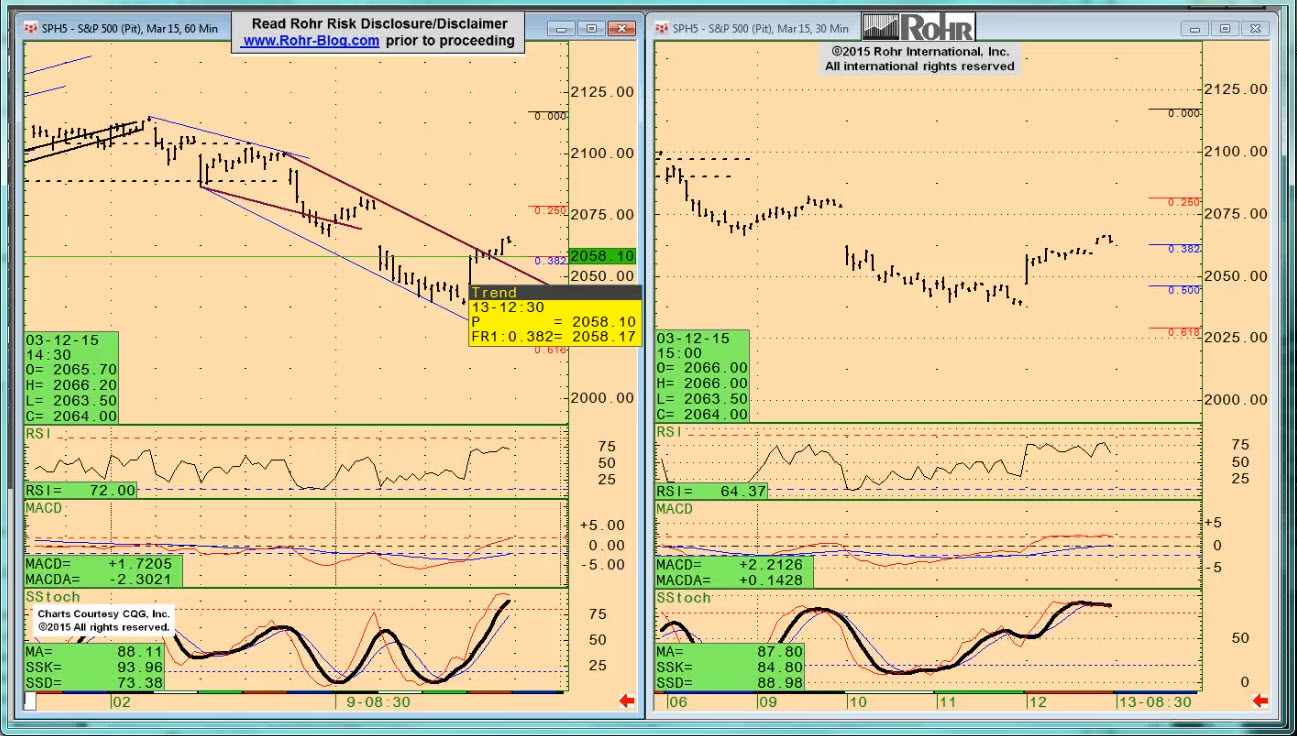Click the 0.618 Fibonacci level on the 30 Min chart
Screen dimensions: 1297x736
coord(1184,332)
